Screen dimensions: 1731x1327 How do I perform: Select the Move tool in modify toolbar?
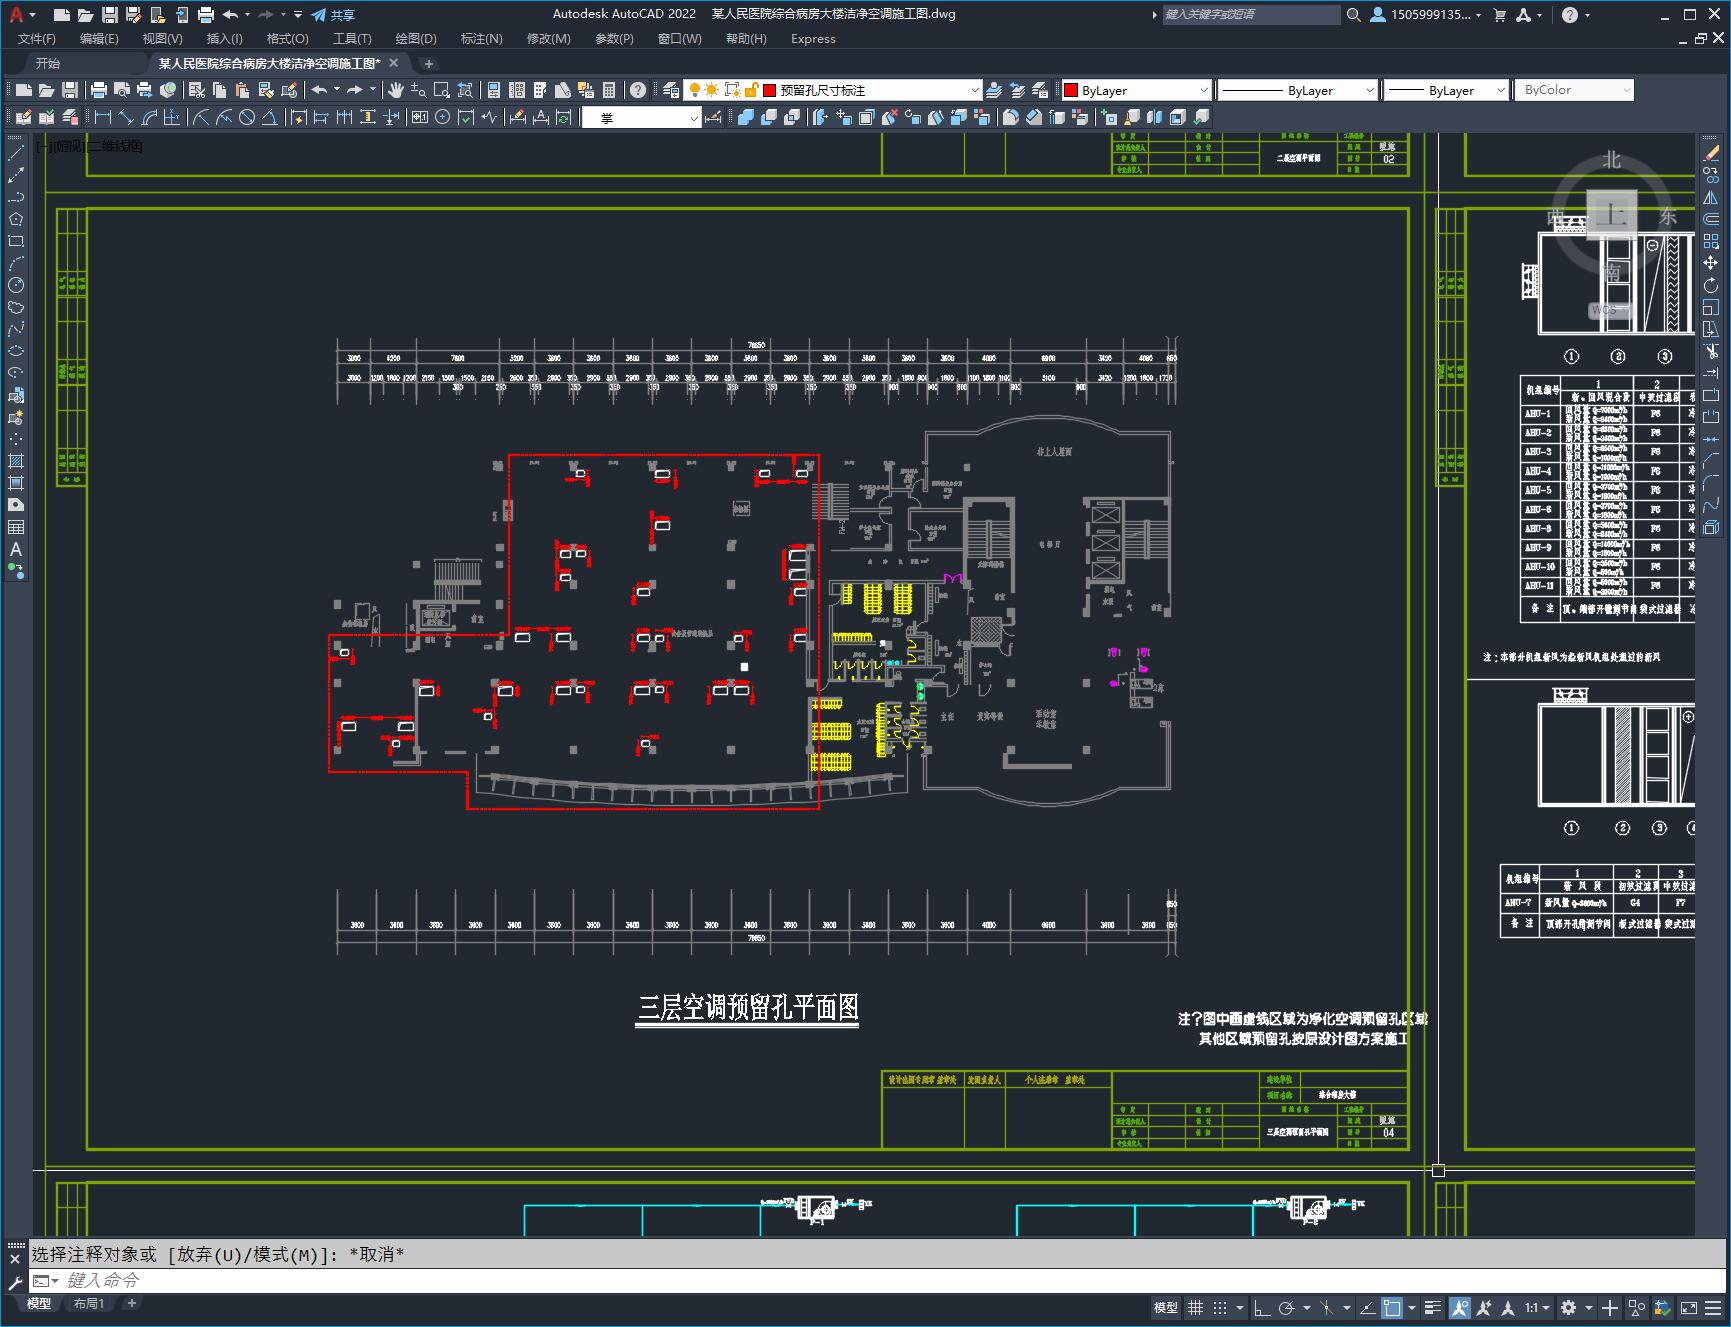pyautogui.click(x=1711, y=264)
